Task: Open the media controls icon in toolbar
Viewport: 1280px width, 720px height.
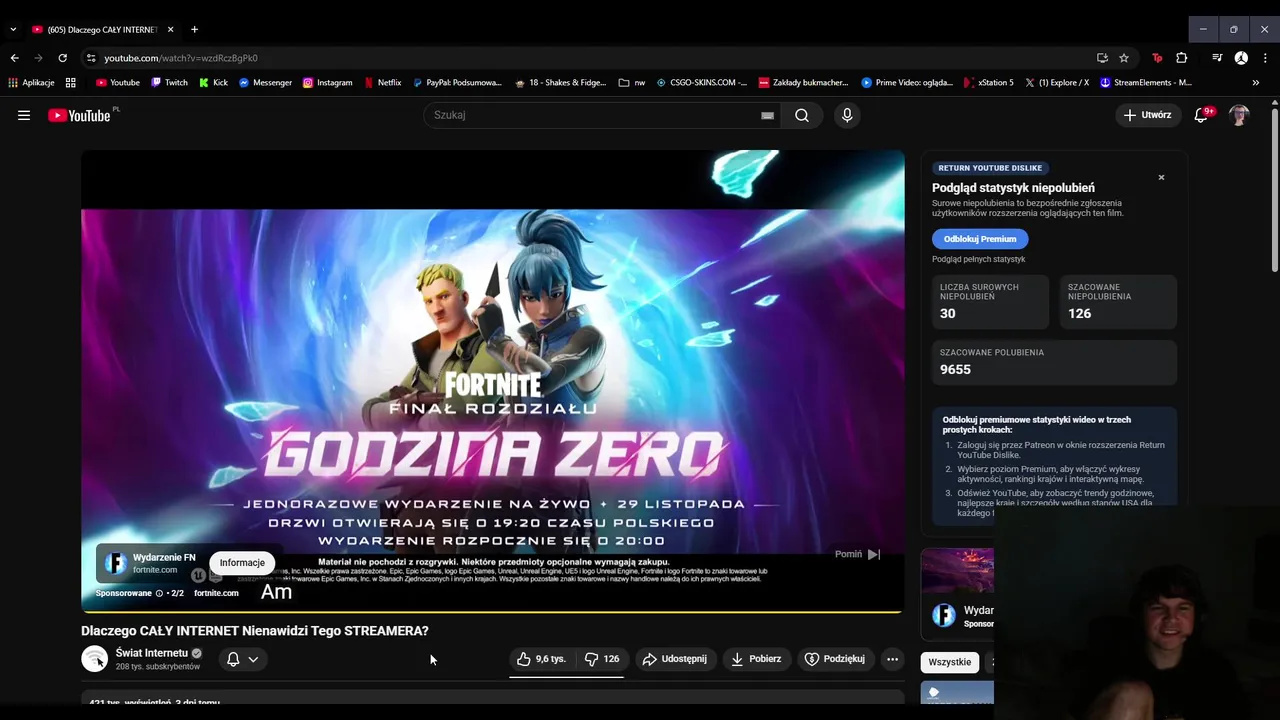Action: [1217, 58]
